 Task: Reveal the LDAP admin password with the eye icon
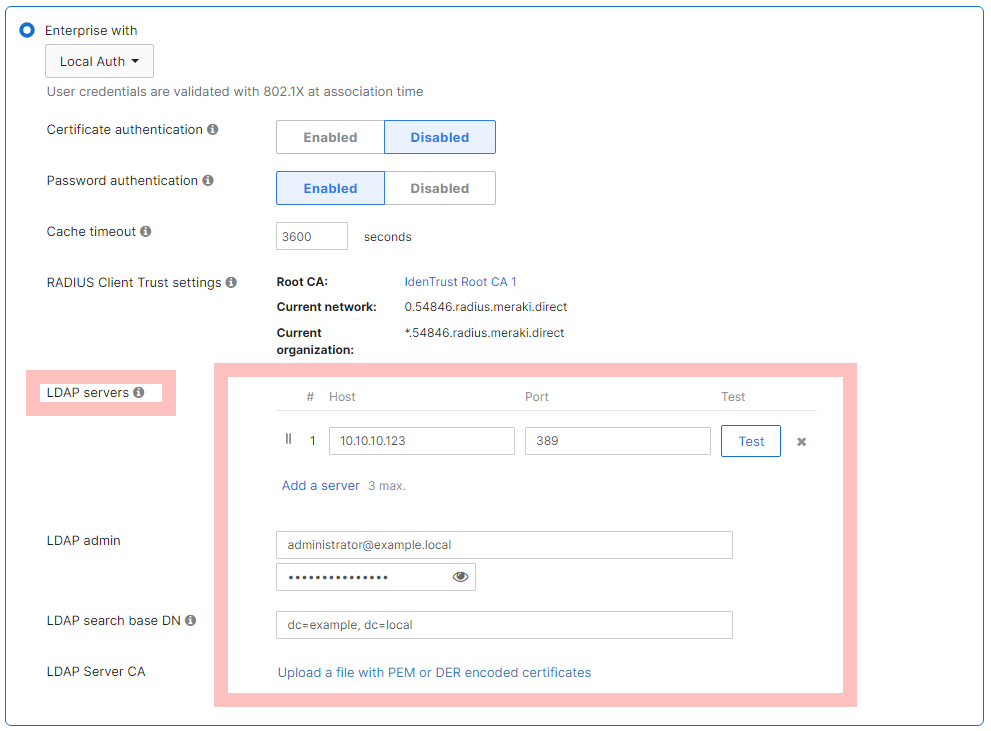(459, 576)
